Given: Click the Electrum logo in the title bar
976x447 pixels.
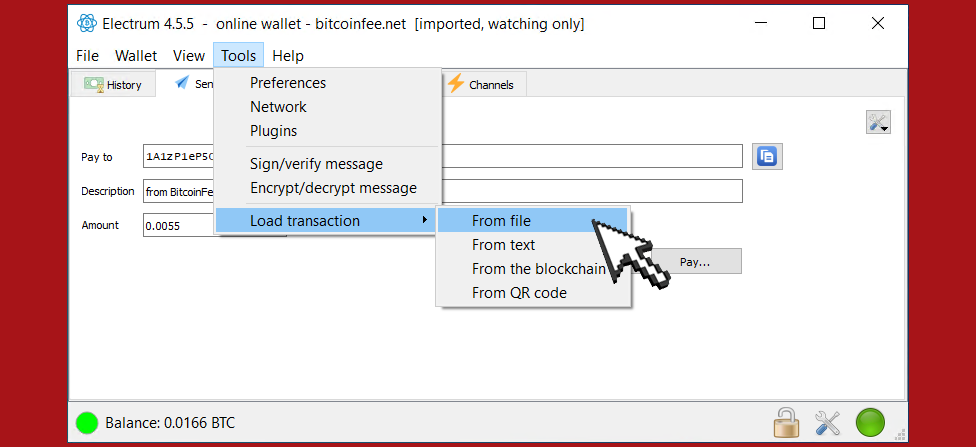Looking at the screenshot, I should (x=86, y=24).
